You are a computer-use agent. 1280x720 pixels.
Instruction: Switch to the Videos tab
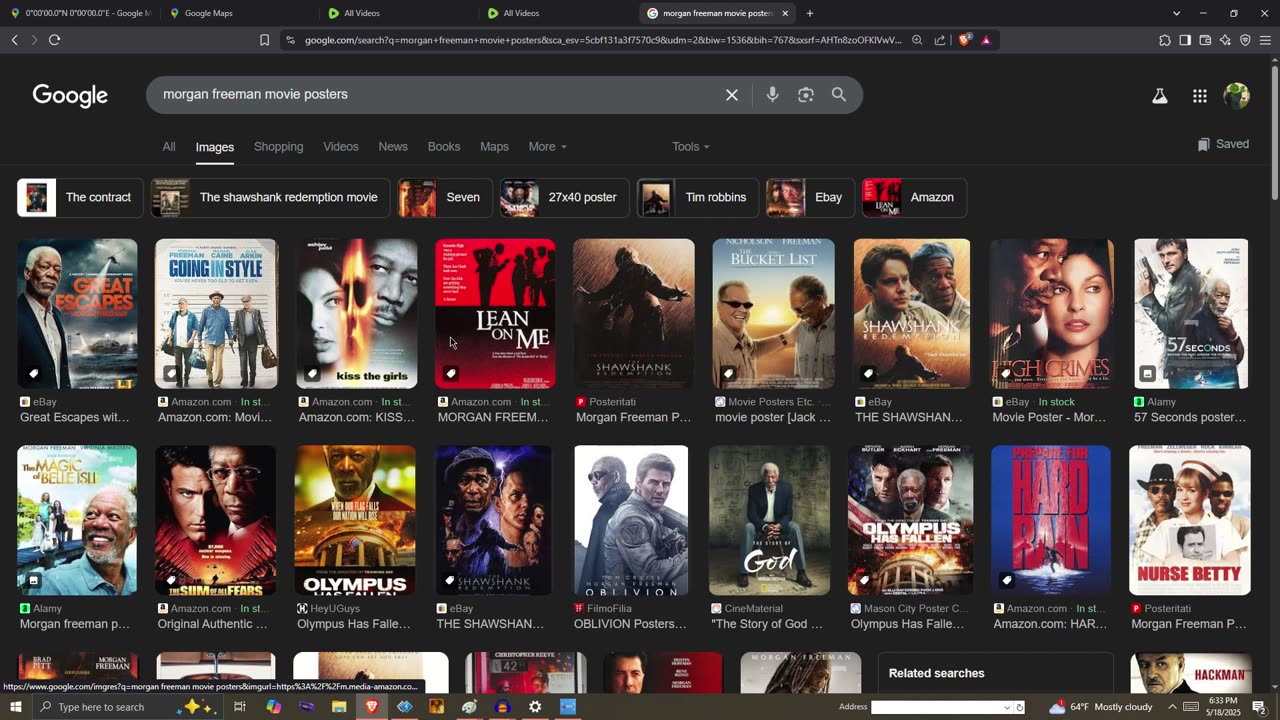click(340, 146)
